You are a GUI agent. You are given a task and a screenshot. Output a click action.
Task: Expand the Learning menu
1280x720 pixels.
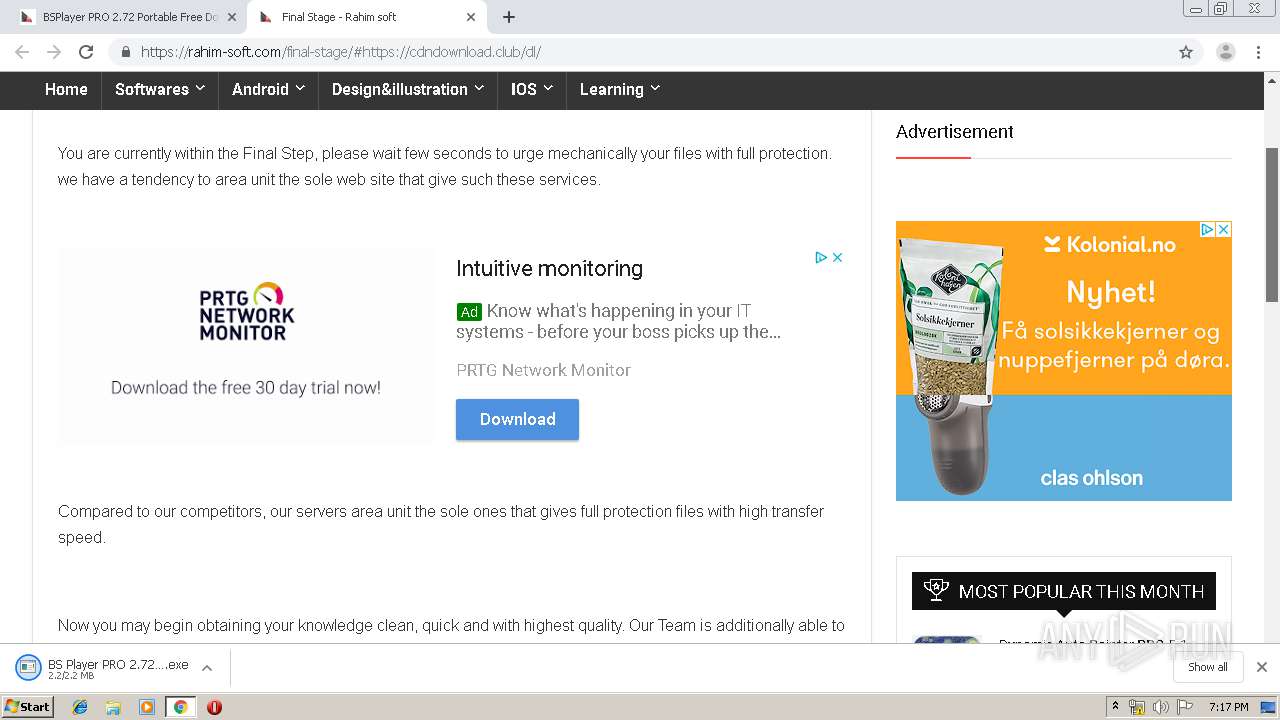[620, 89]
